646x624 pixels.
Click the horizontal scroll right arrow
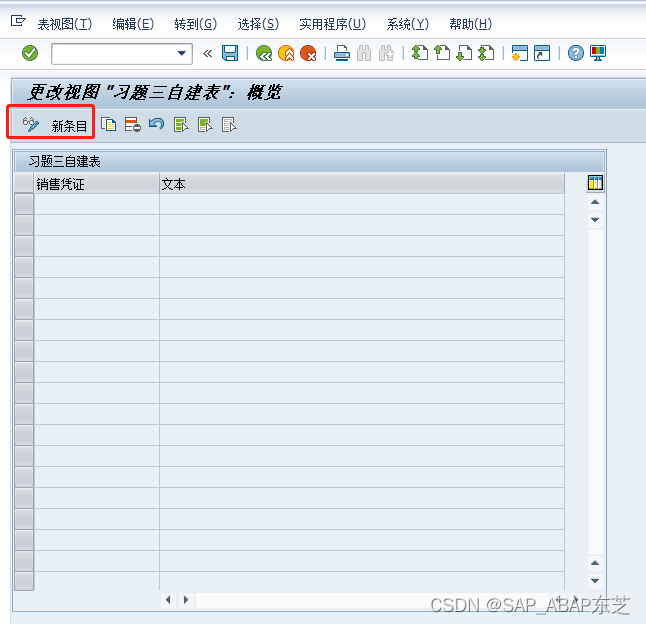(186, 600)
